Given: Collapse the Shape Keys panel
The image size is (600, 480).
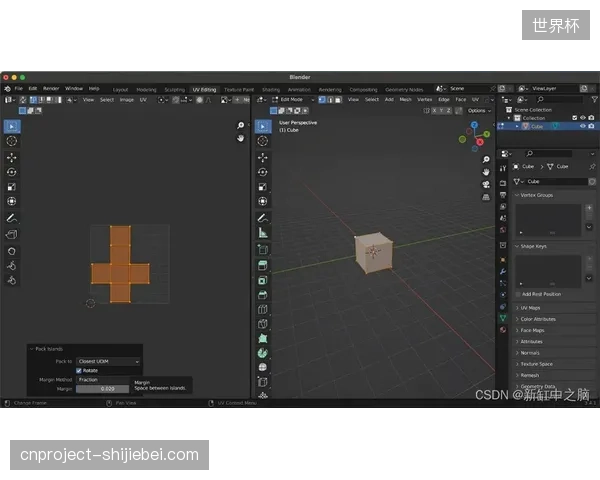Looking at the screenshot, I should pyautogui.click(x=517, y=246).
